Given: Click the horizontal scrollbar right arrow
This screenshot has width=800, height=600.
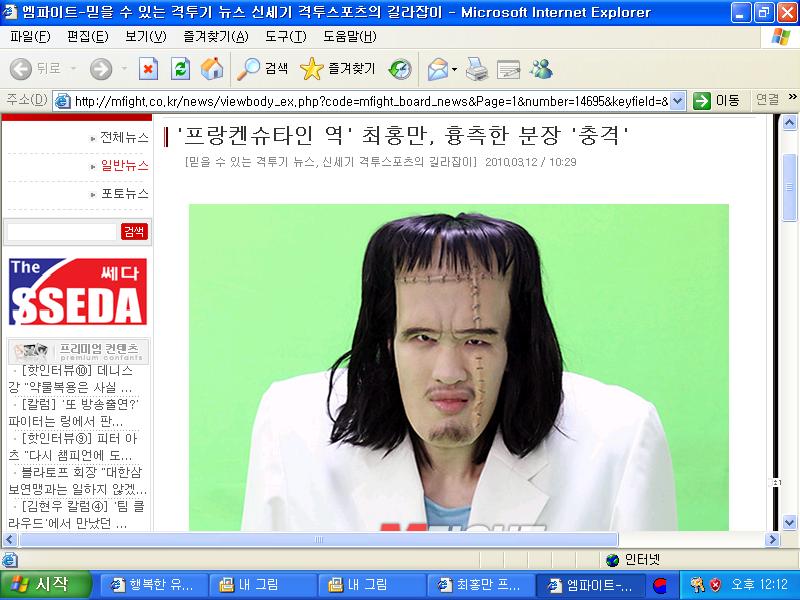Looking at the screenshot, I should click(x=772, y=539).
